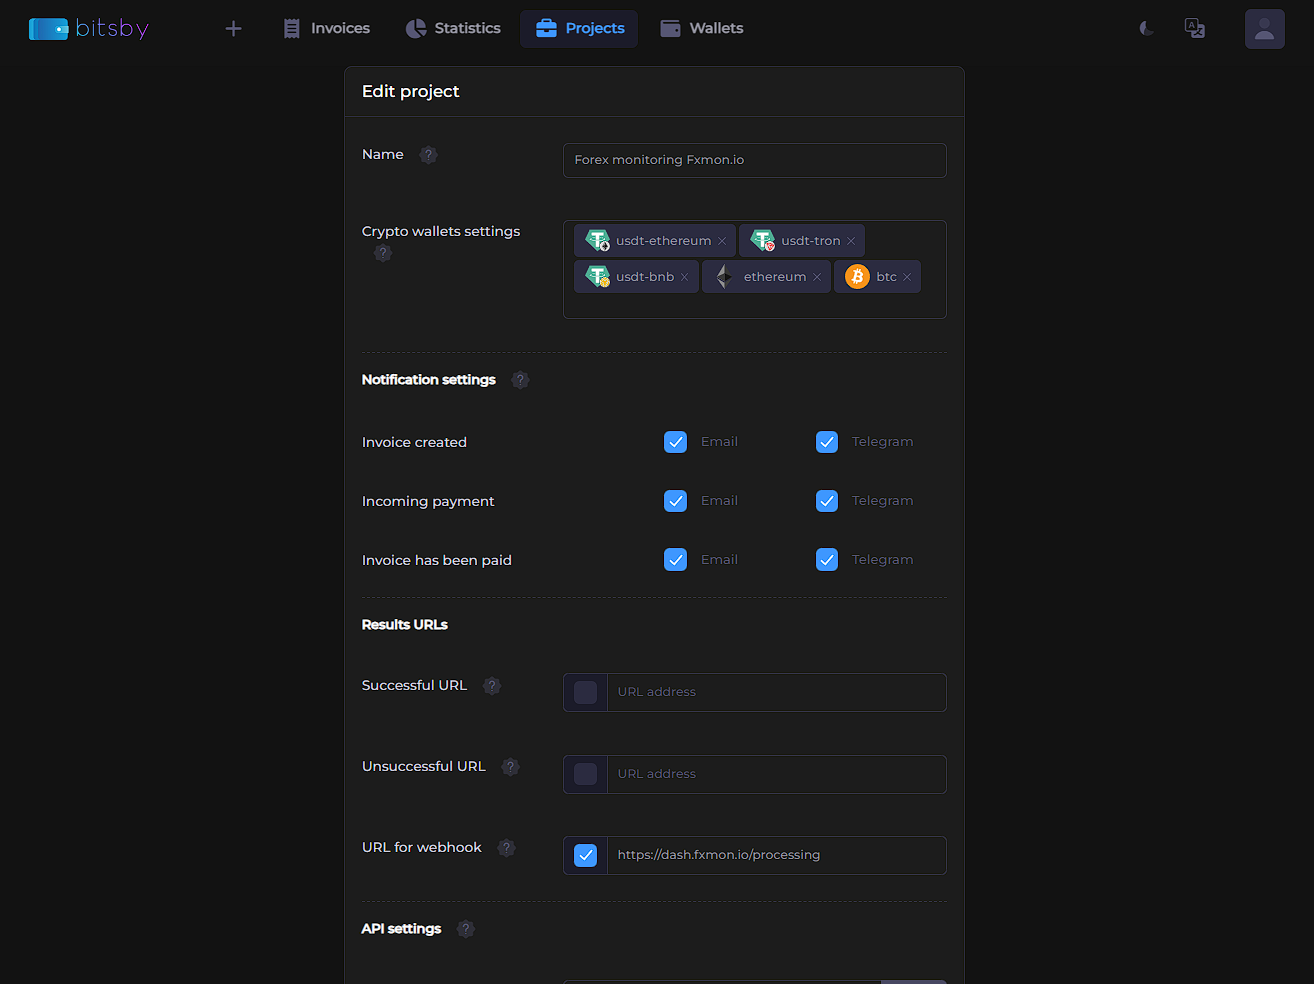
Task: Click the project Name input field
Action: (x=754, y=160)
